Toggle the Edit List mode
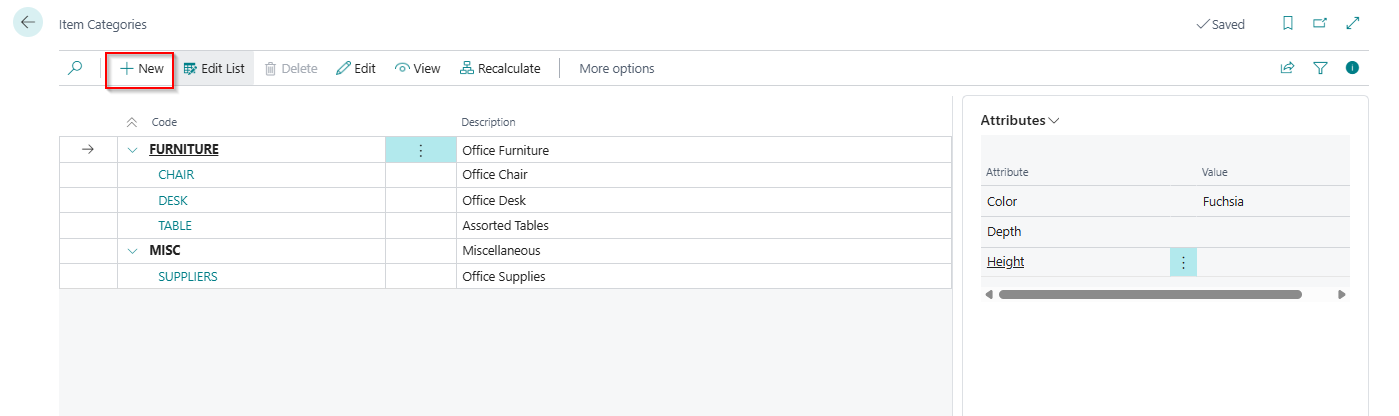This screenshot has height=416, width=1399. pyautogui.click(x=214, y=68)
